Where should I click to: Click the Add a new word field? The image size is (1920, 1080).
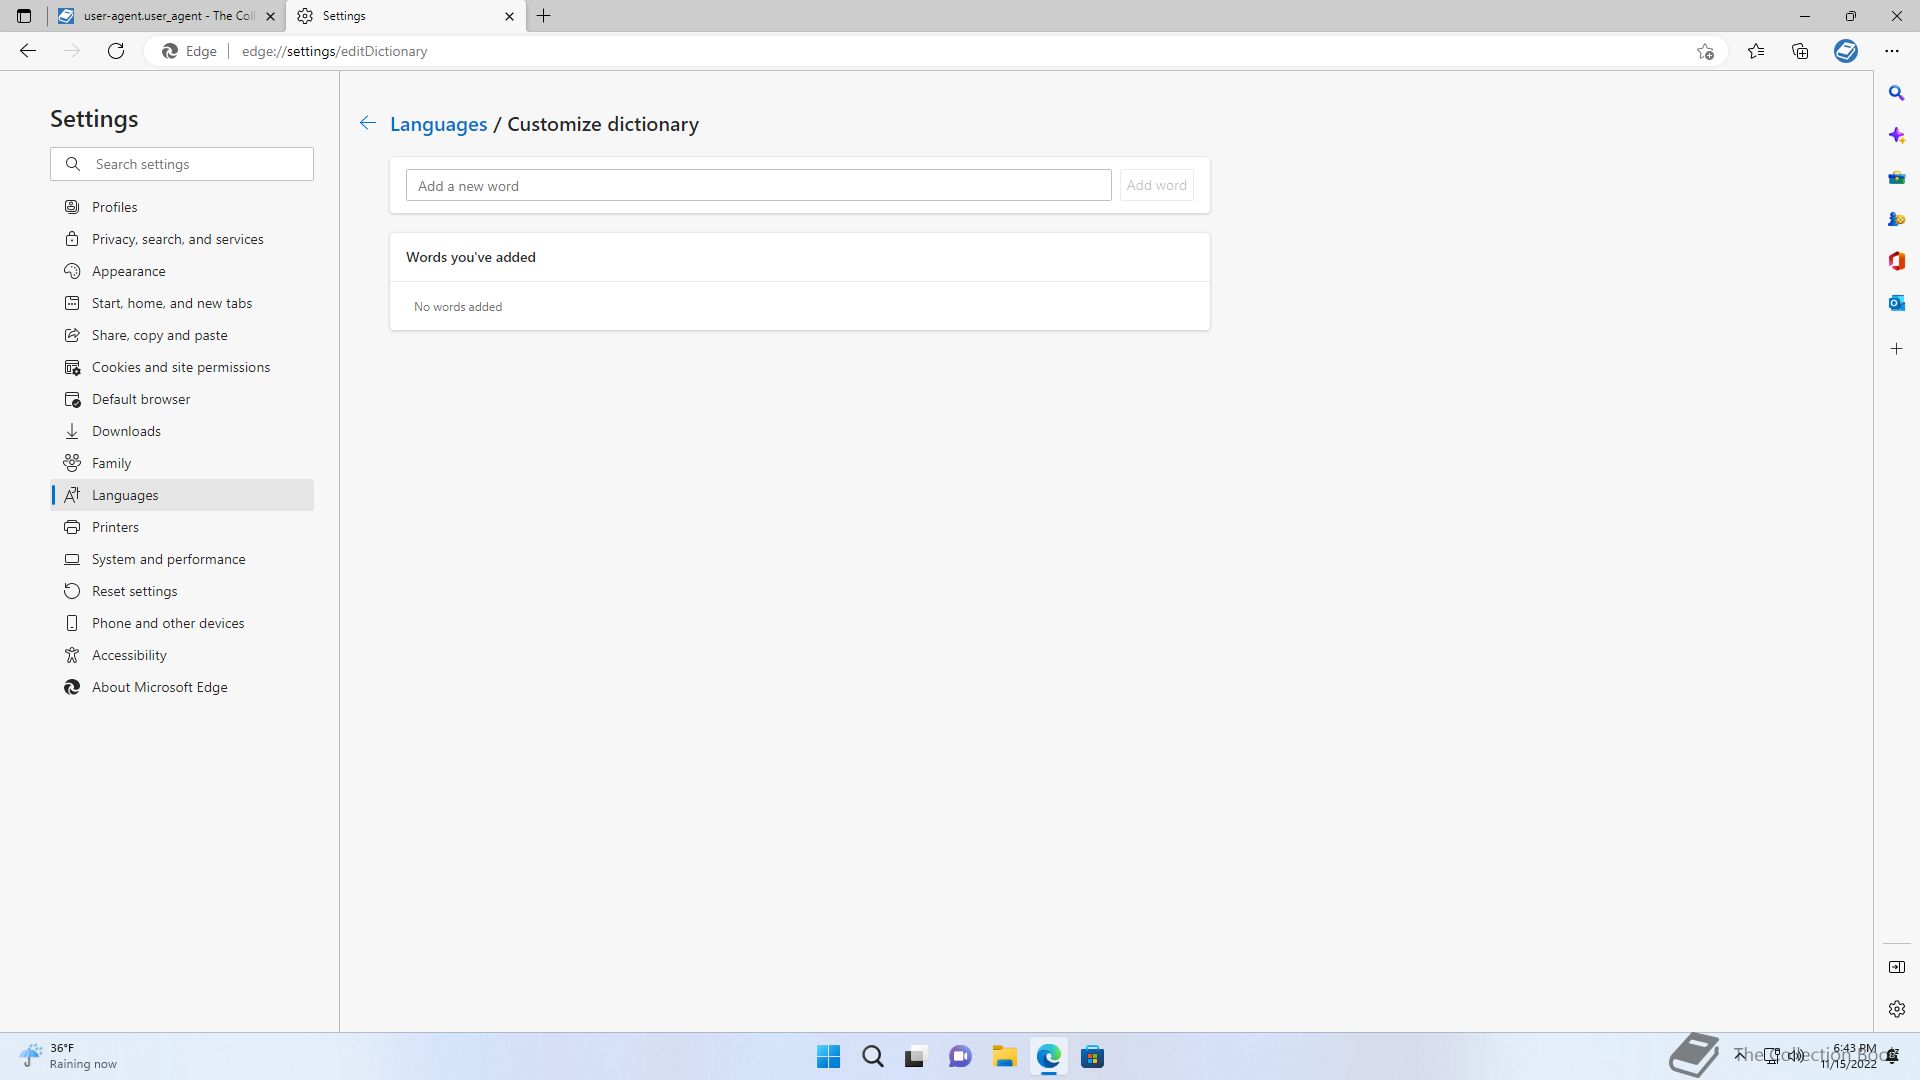(x=758, y=185)
